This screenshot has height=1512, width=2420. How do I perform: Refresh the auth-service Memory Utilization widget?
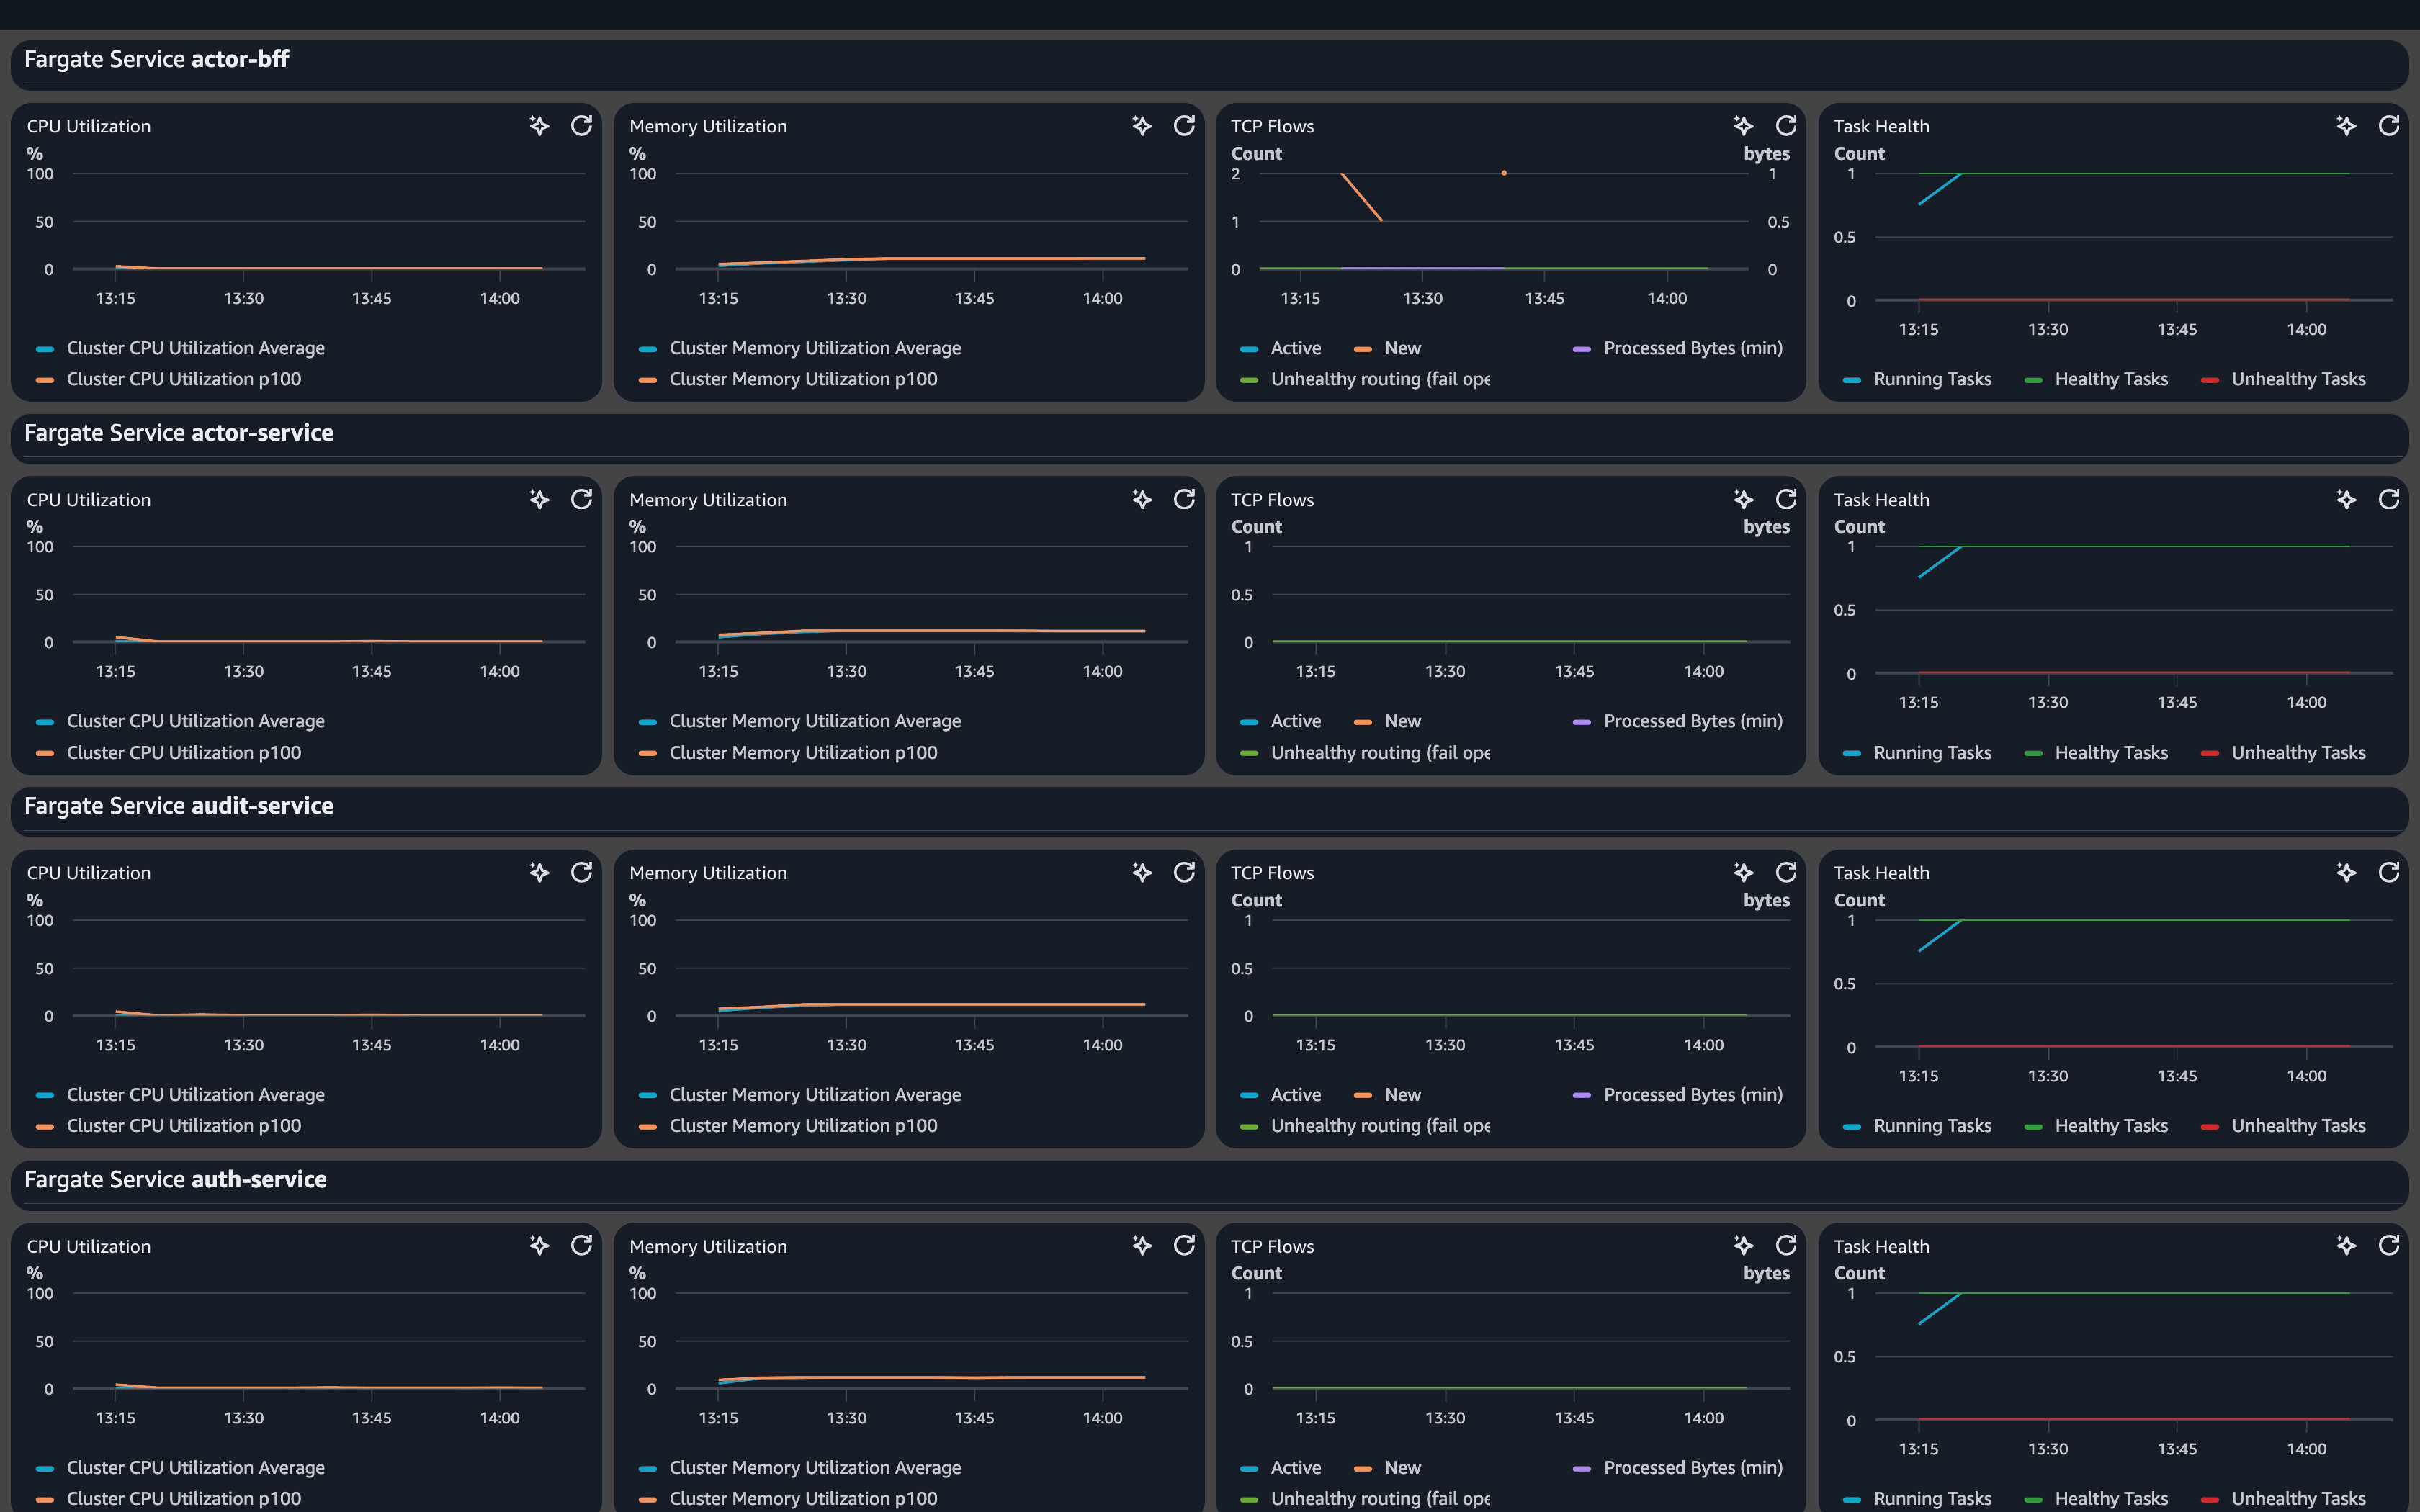[x=1184, y=1245]
